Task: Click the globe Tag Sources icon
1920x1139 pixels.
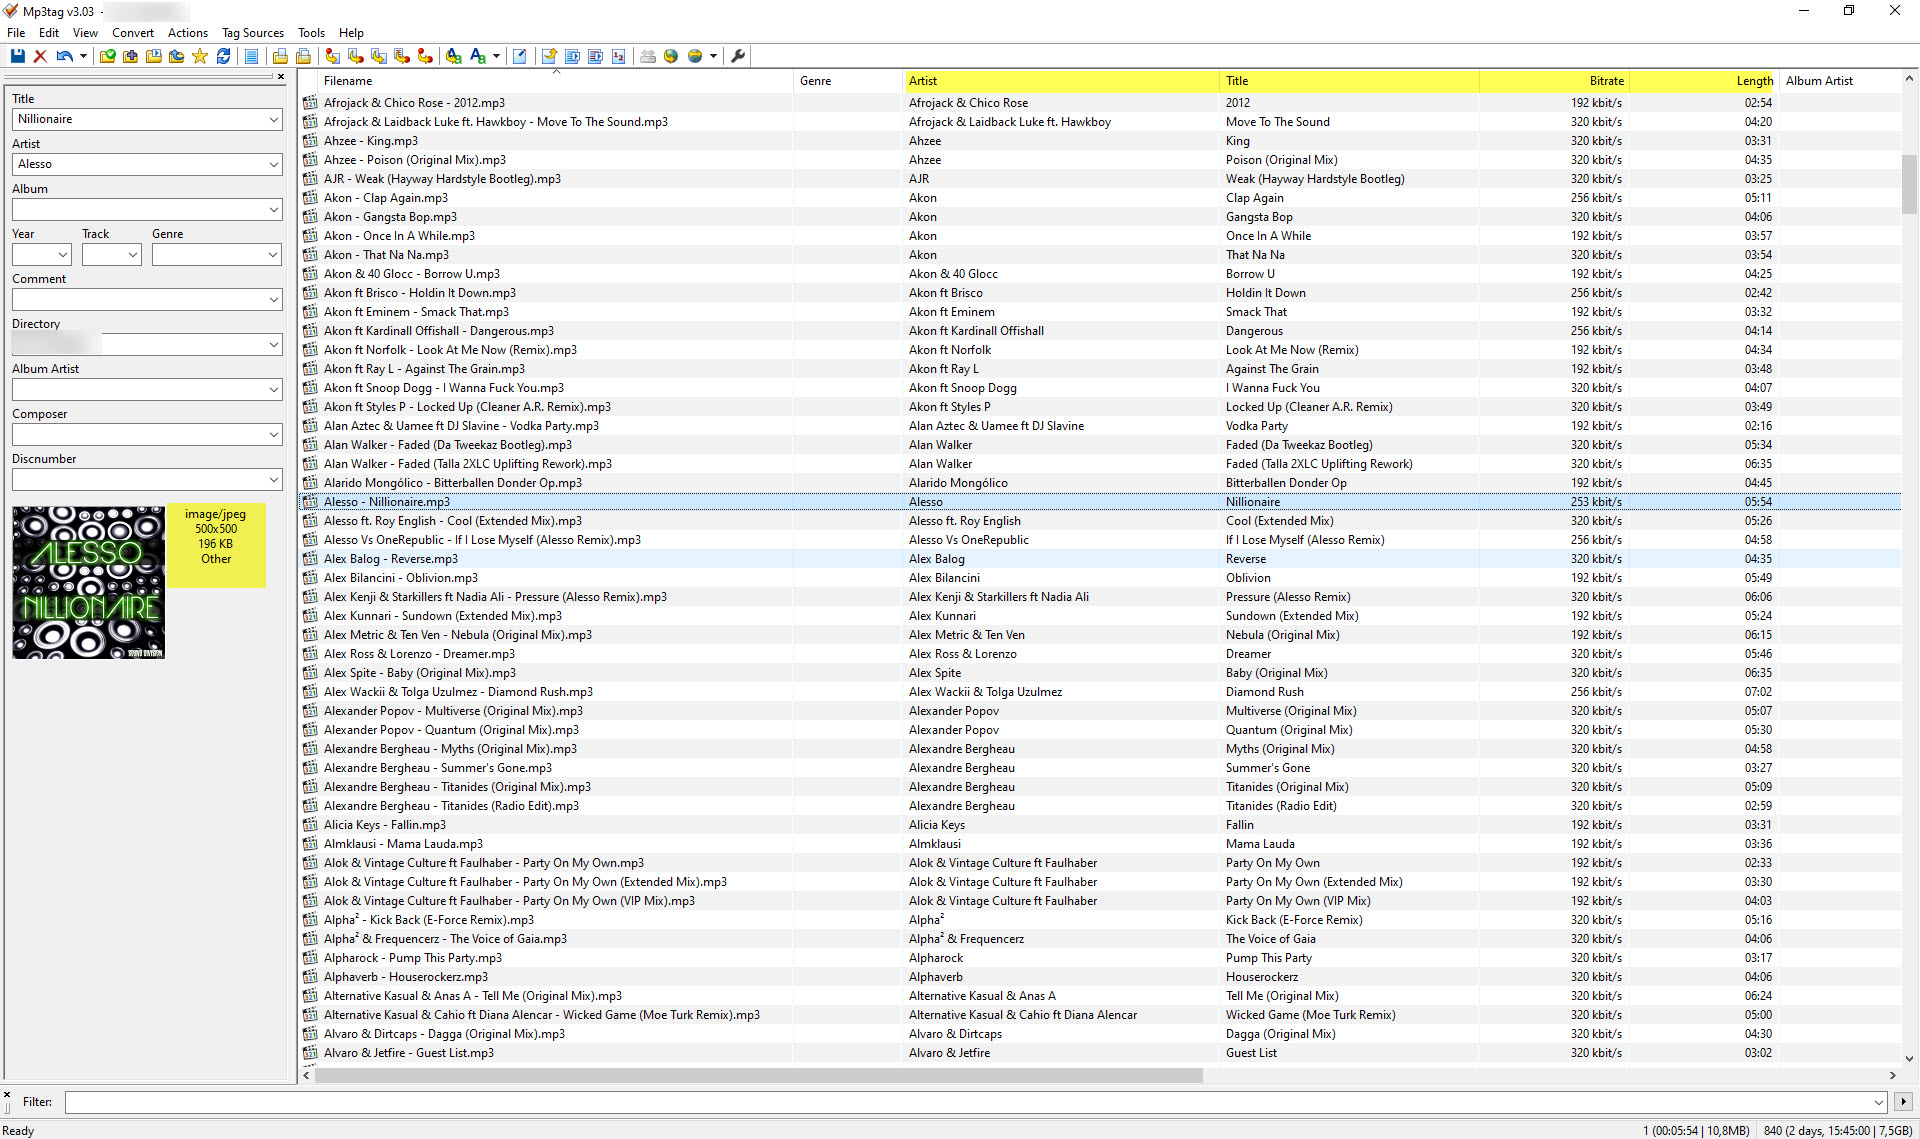Action: [695, 57]
